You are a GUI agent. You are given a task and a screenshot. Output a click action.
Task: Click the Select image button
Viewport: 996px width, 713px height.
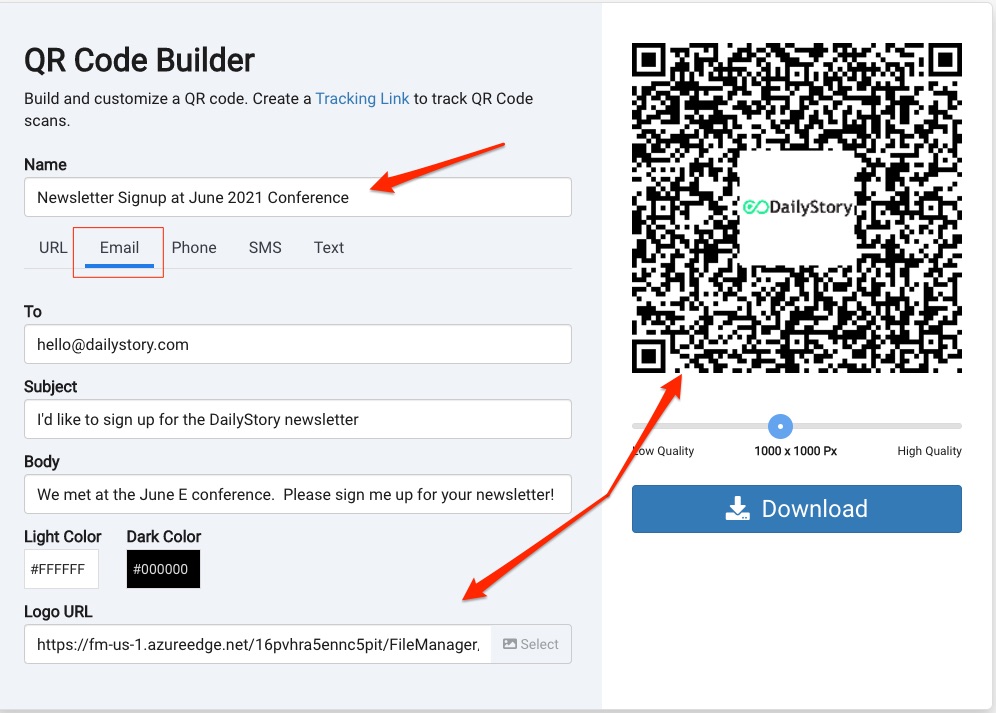pyautogui.click(x=531, y=644)
